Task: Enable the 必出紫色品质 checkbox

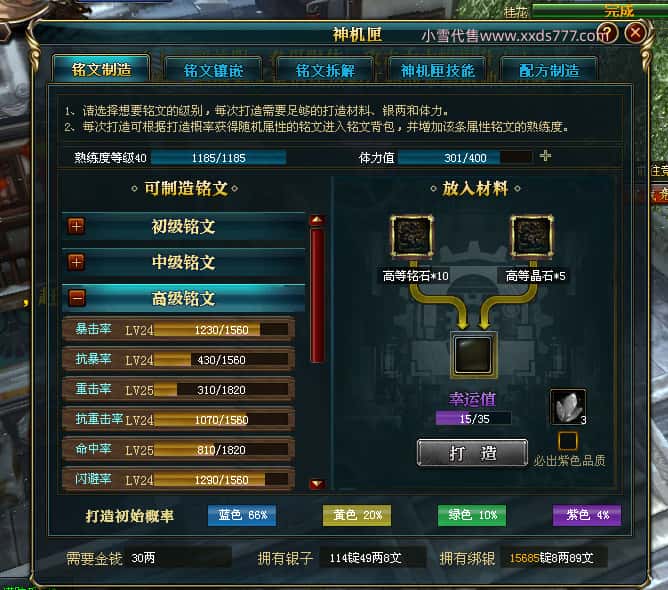Action: [x=568, y=441]
